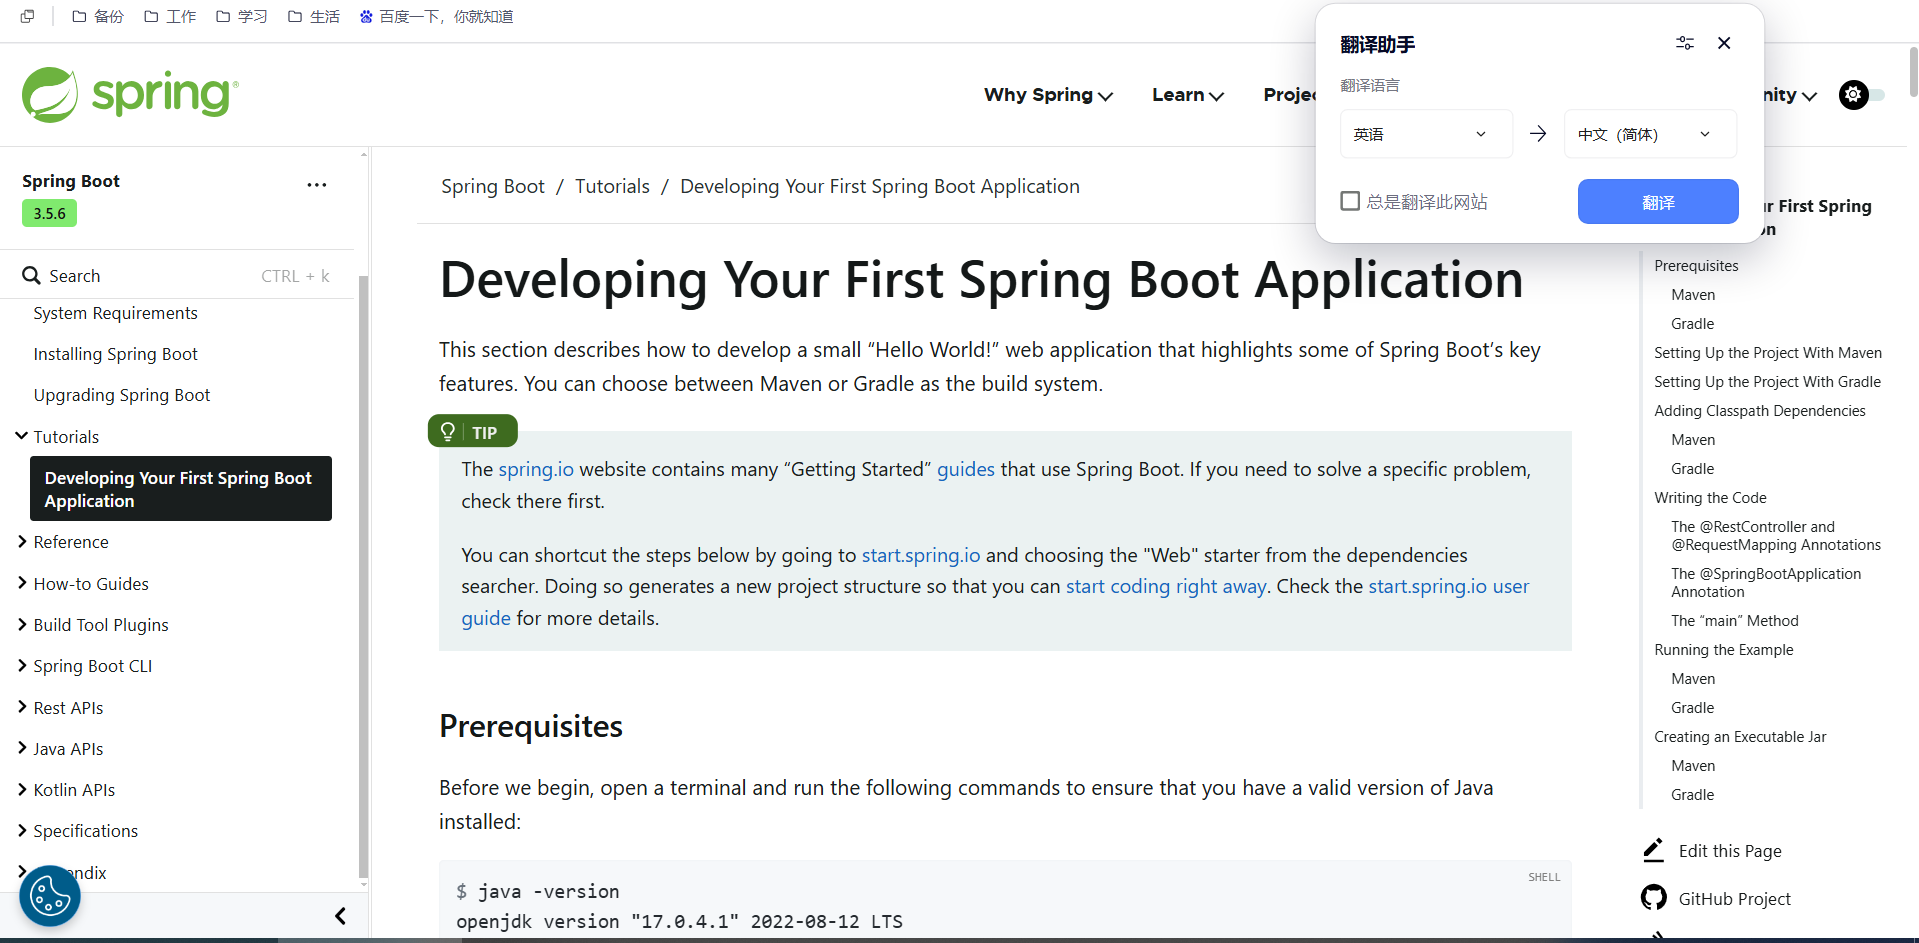Open the start.spring.io link after 'going to'
The height and width of the screenshot is (943, 1919).
click(921, 555)
